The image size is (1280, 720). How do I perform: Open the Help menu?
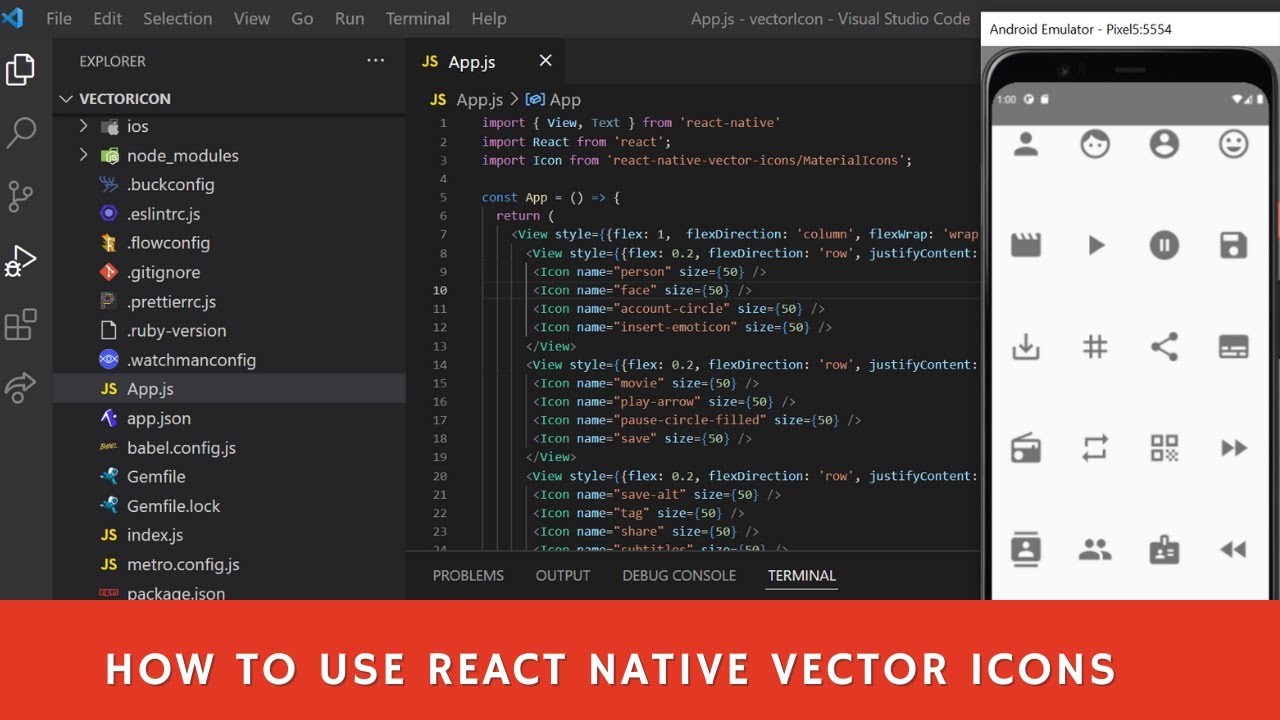coord(489,19)
